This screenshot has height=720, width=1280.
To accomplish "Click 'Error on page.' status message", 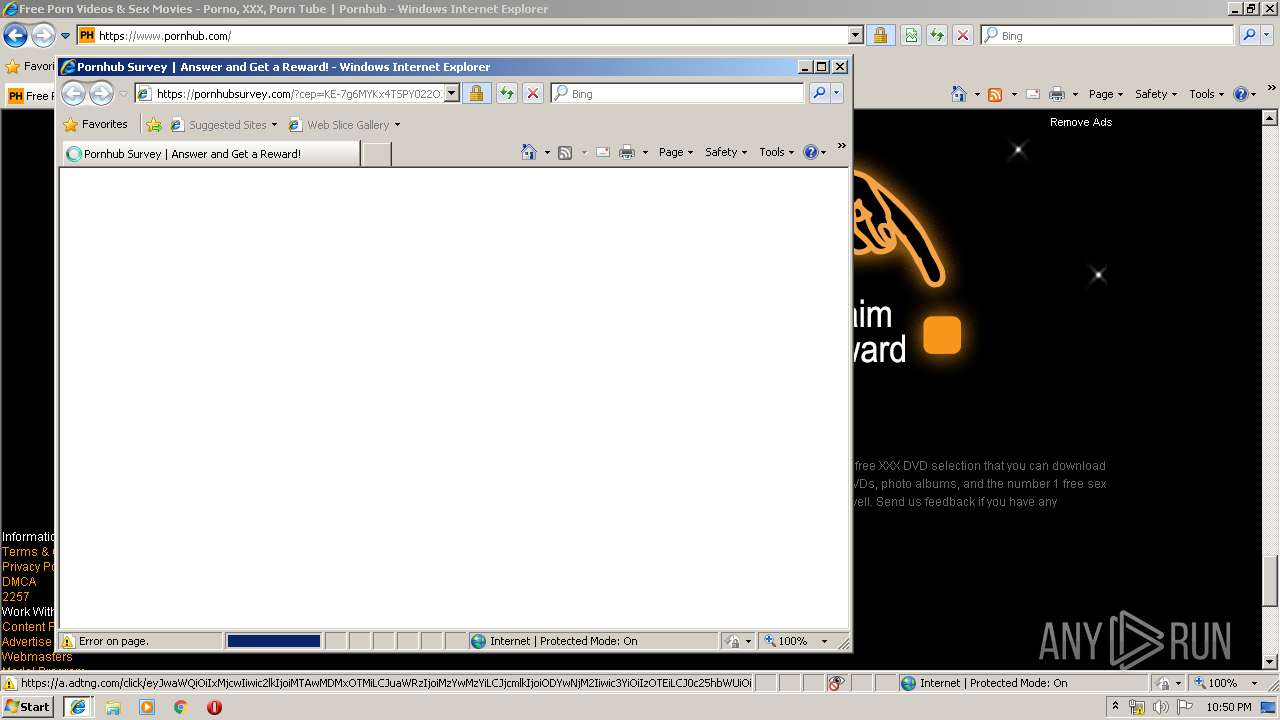I will tap(113, 641).
